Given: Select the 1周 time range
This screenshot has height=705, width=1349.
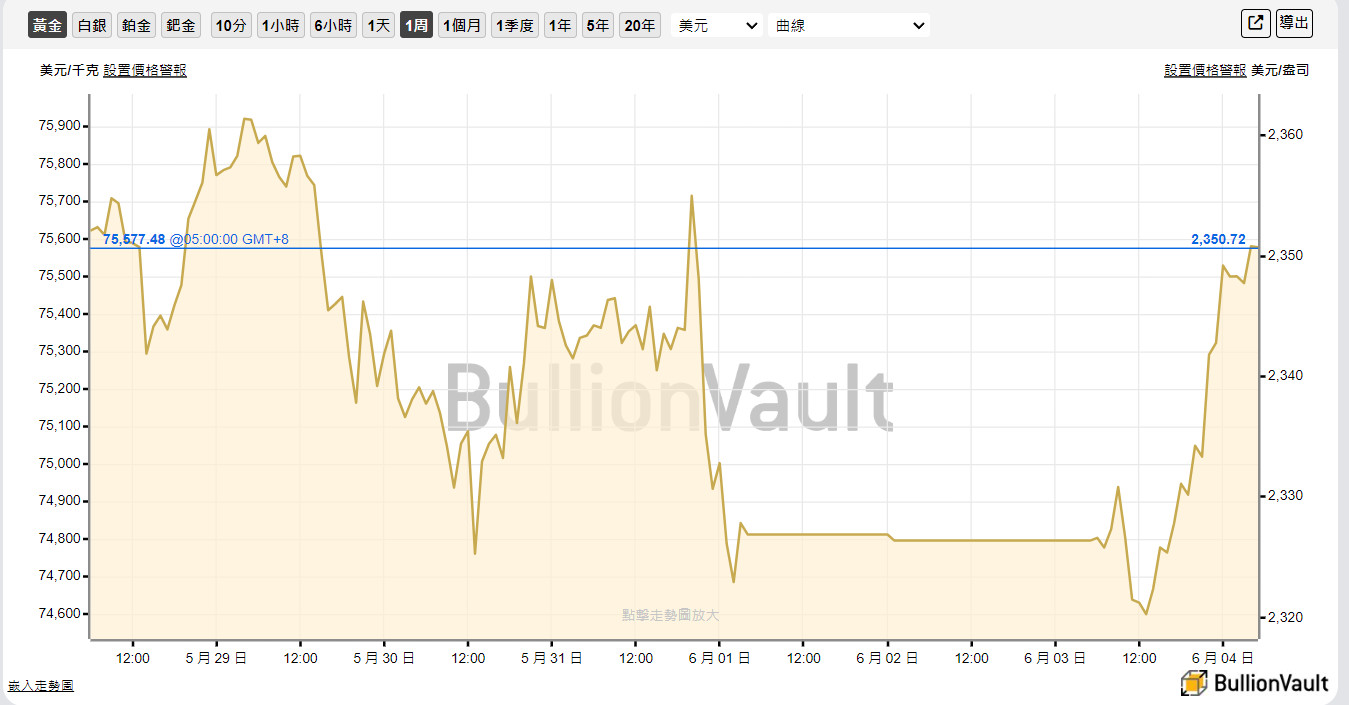Looking at the screenshot, I should pos(416,25).
